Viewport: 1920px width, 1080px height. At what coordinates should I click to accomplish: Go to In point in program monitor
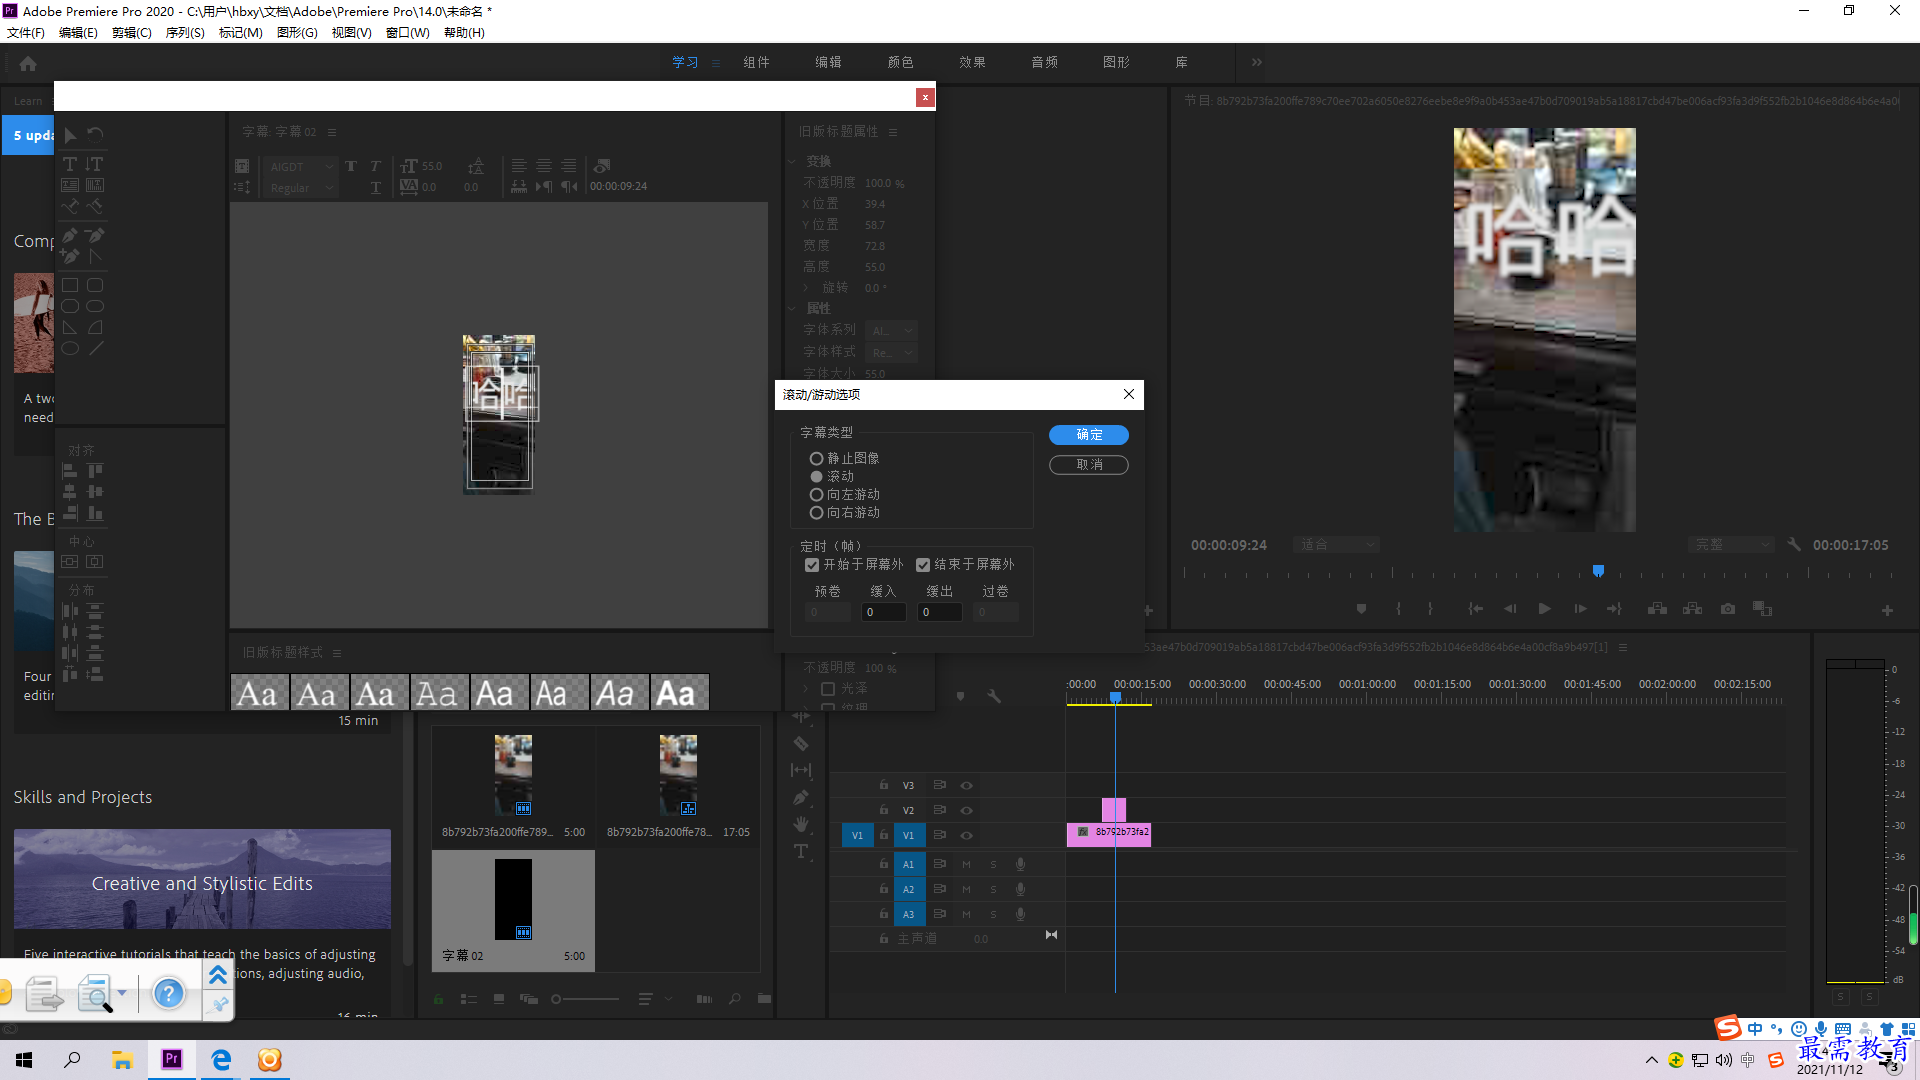(x=1475, y=609)
